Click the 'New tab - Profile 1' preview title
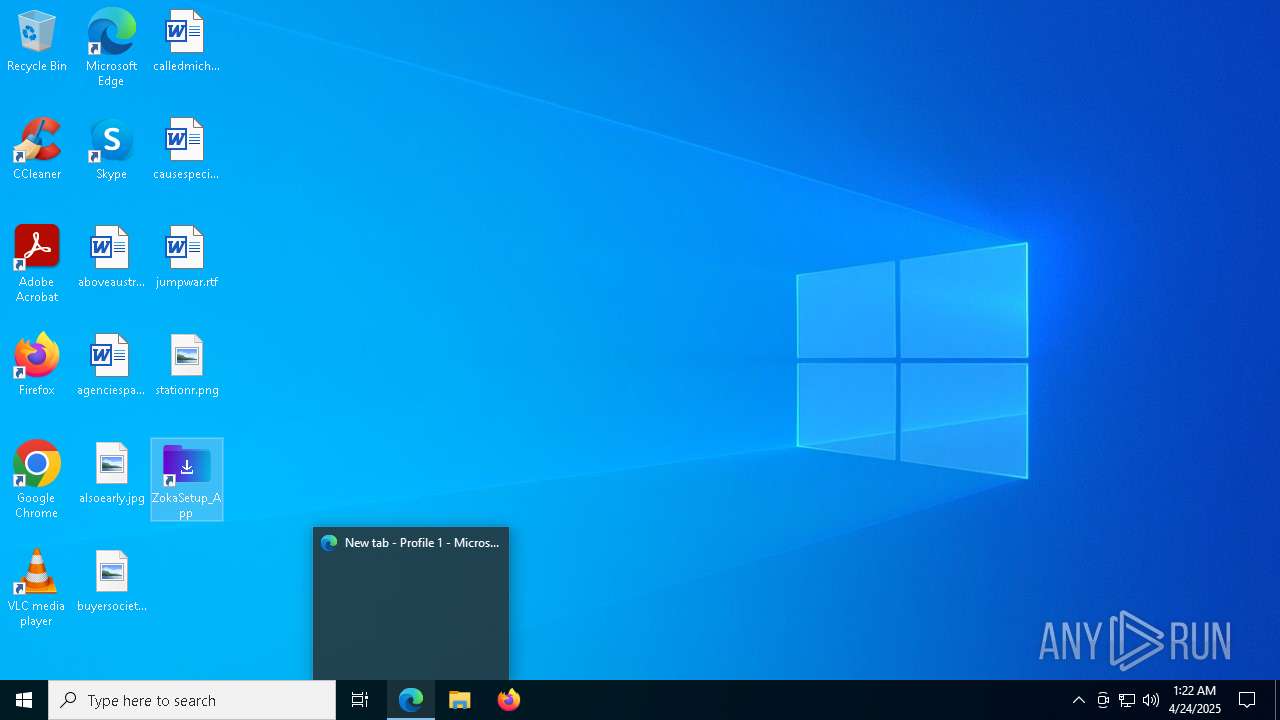The image size is (1280, 720). 421,543
